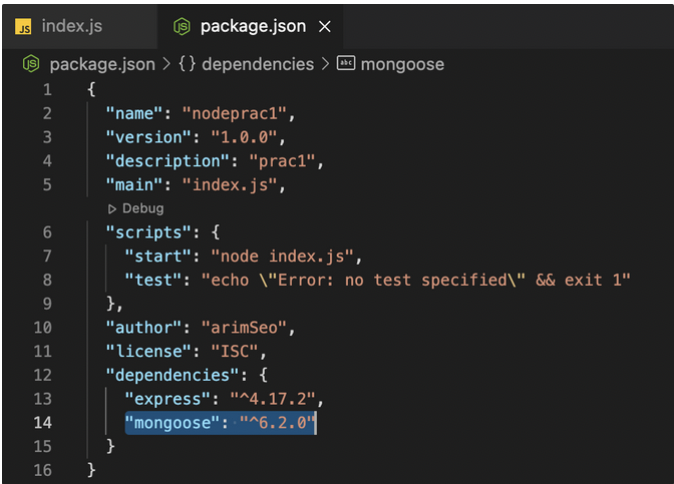Screen dimensions: 674x484
Task: Click the echo Error test script value
Action: 416,280
